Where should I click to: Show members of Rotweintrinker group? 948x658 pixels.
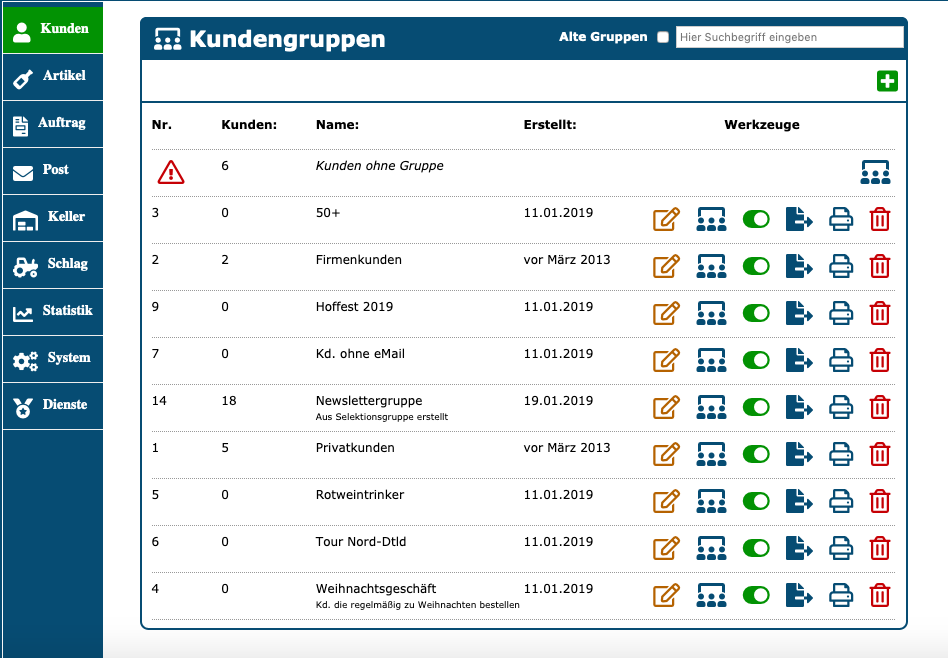pyautogui.click(x=711, y=501)
